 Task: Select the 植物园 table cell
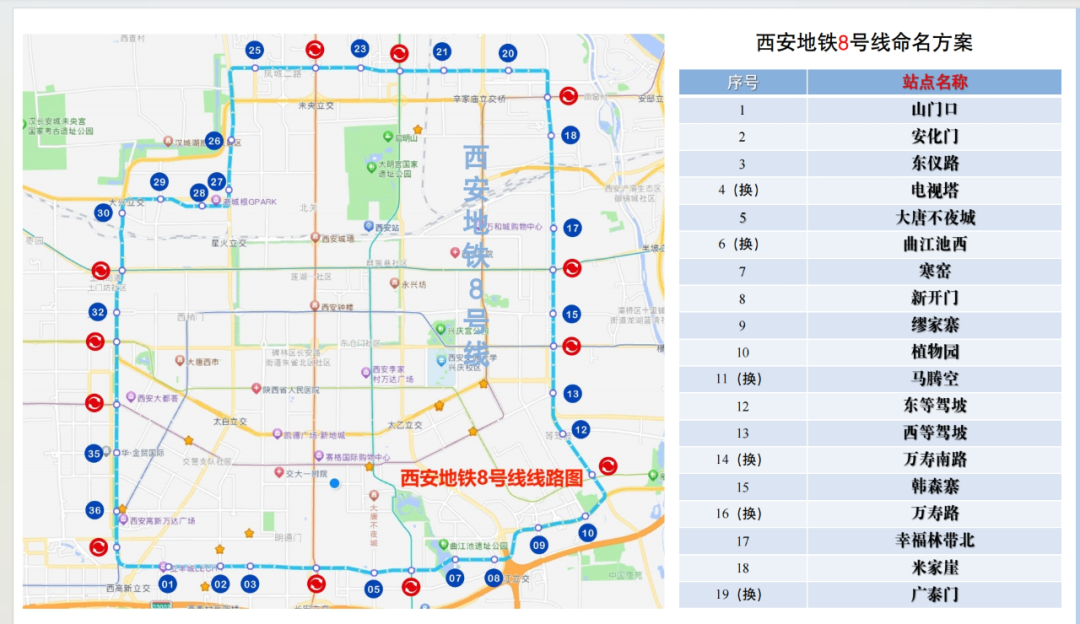[x=934, y=352]
